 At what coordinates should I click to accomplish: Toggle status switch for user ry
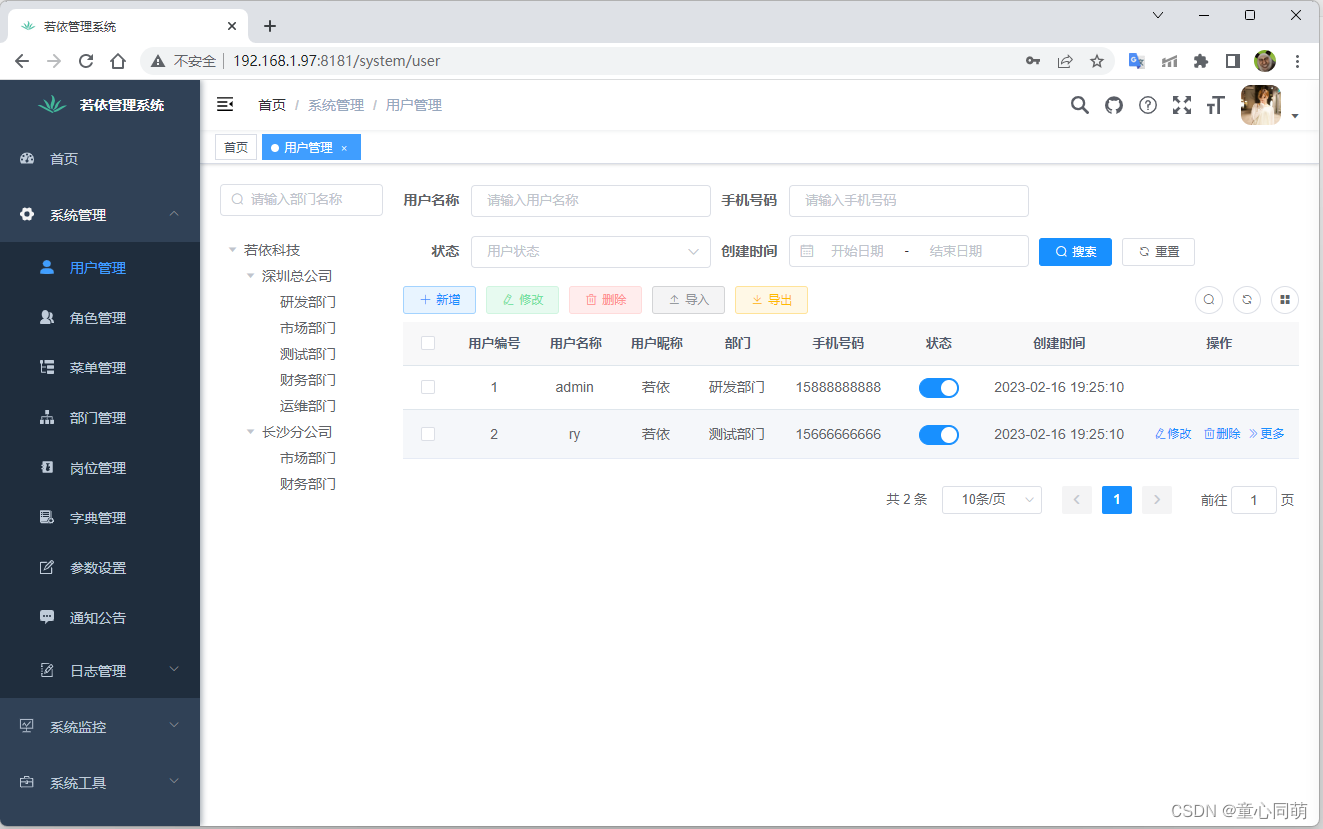tap(939, 434)
